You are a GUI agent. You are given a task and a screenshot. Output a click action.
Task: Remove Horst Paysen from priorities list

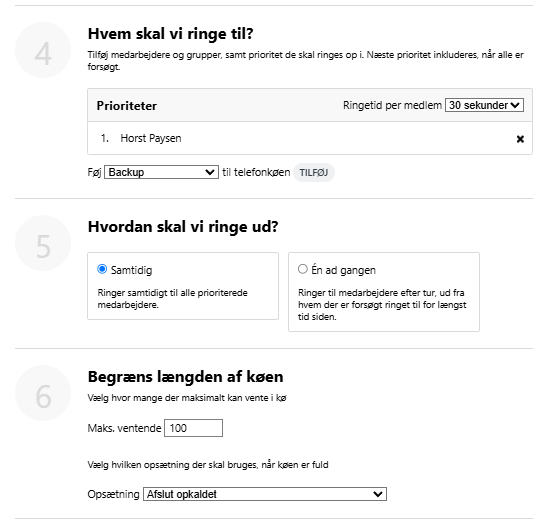tap(520, 139)
